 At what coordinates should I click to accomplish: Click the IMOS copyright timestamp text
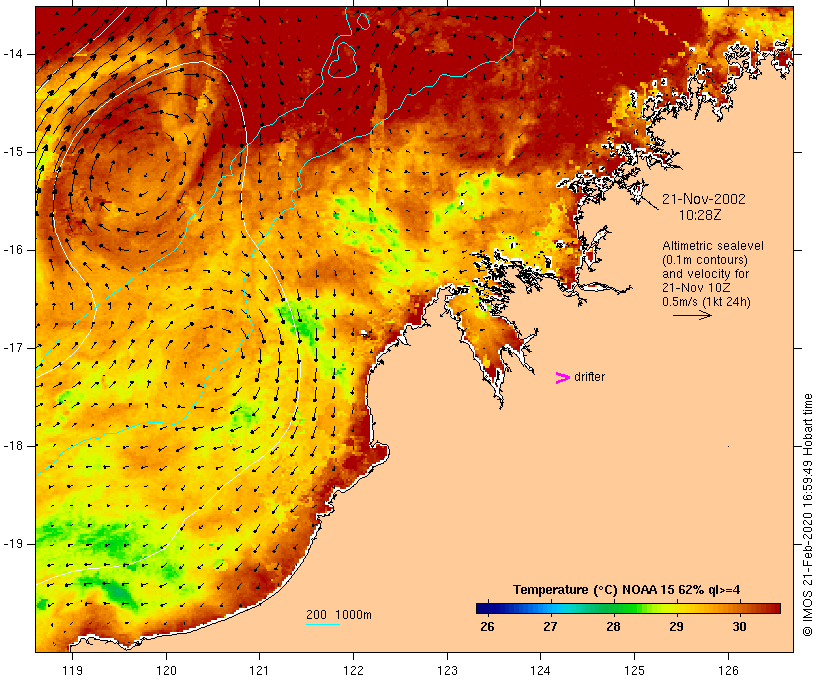808,515
